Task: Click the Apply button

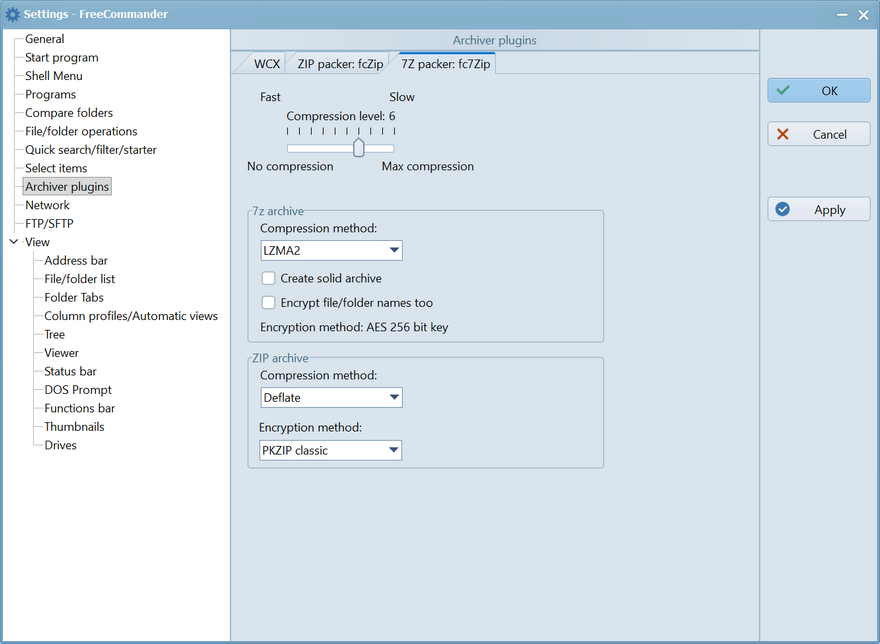Action: point(818,210)
